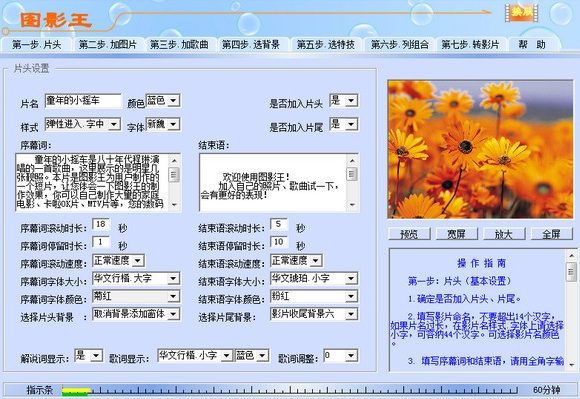580x399 pixels.
Task: Click 操作指南 panel scroll-up arrow
Action: click(571, 256)
